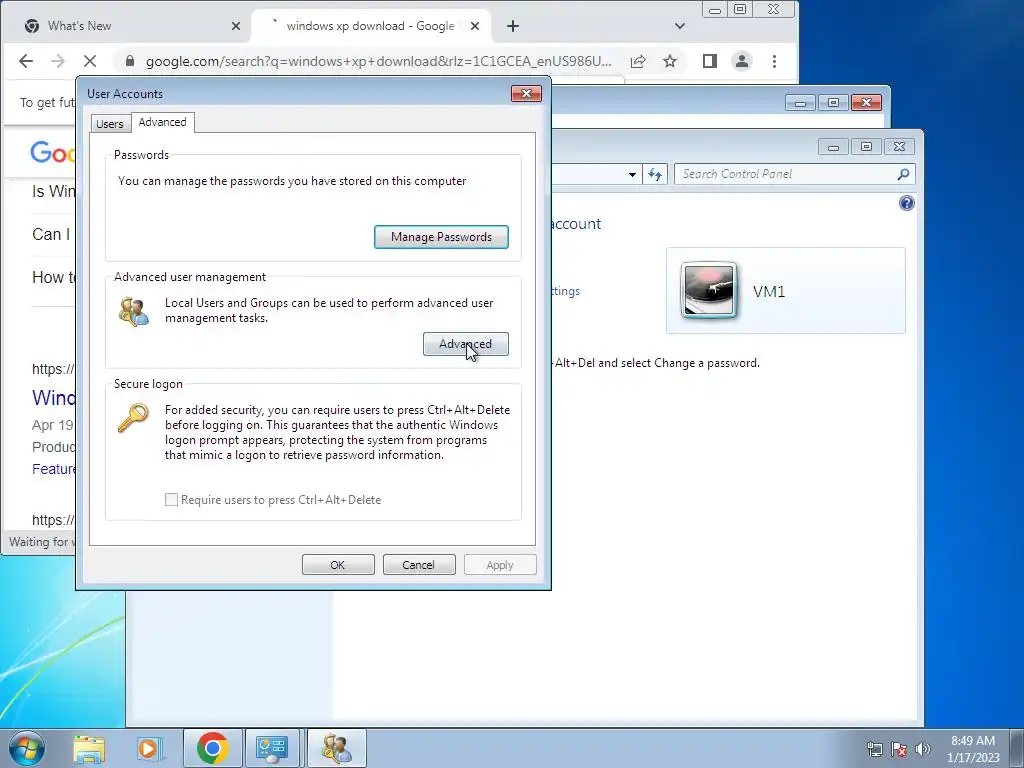Click VM1 account picture
The width and height of the screenshot is (1024, 768).
pos(709,290)
